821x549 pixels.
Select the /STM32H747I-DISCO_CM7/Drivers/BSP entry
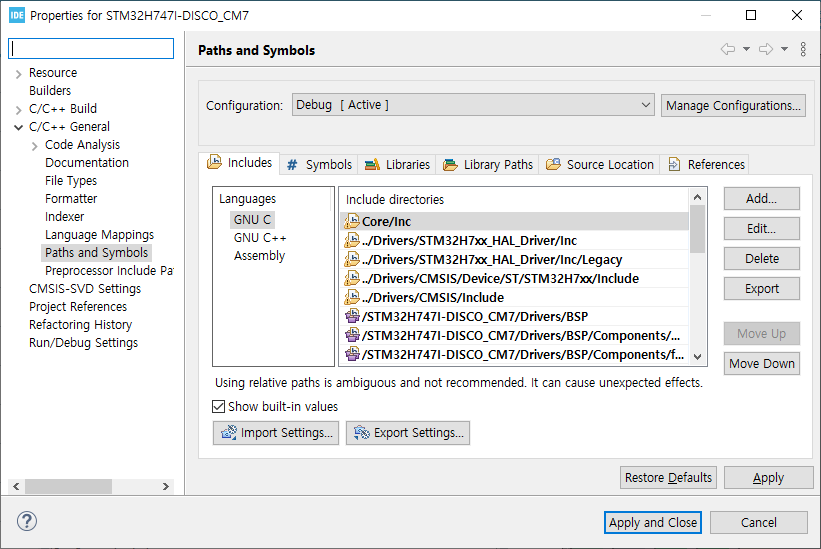click(x=515, y=316)
